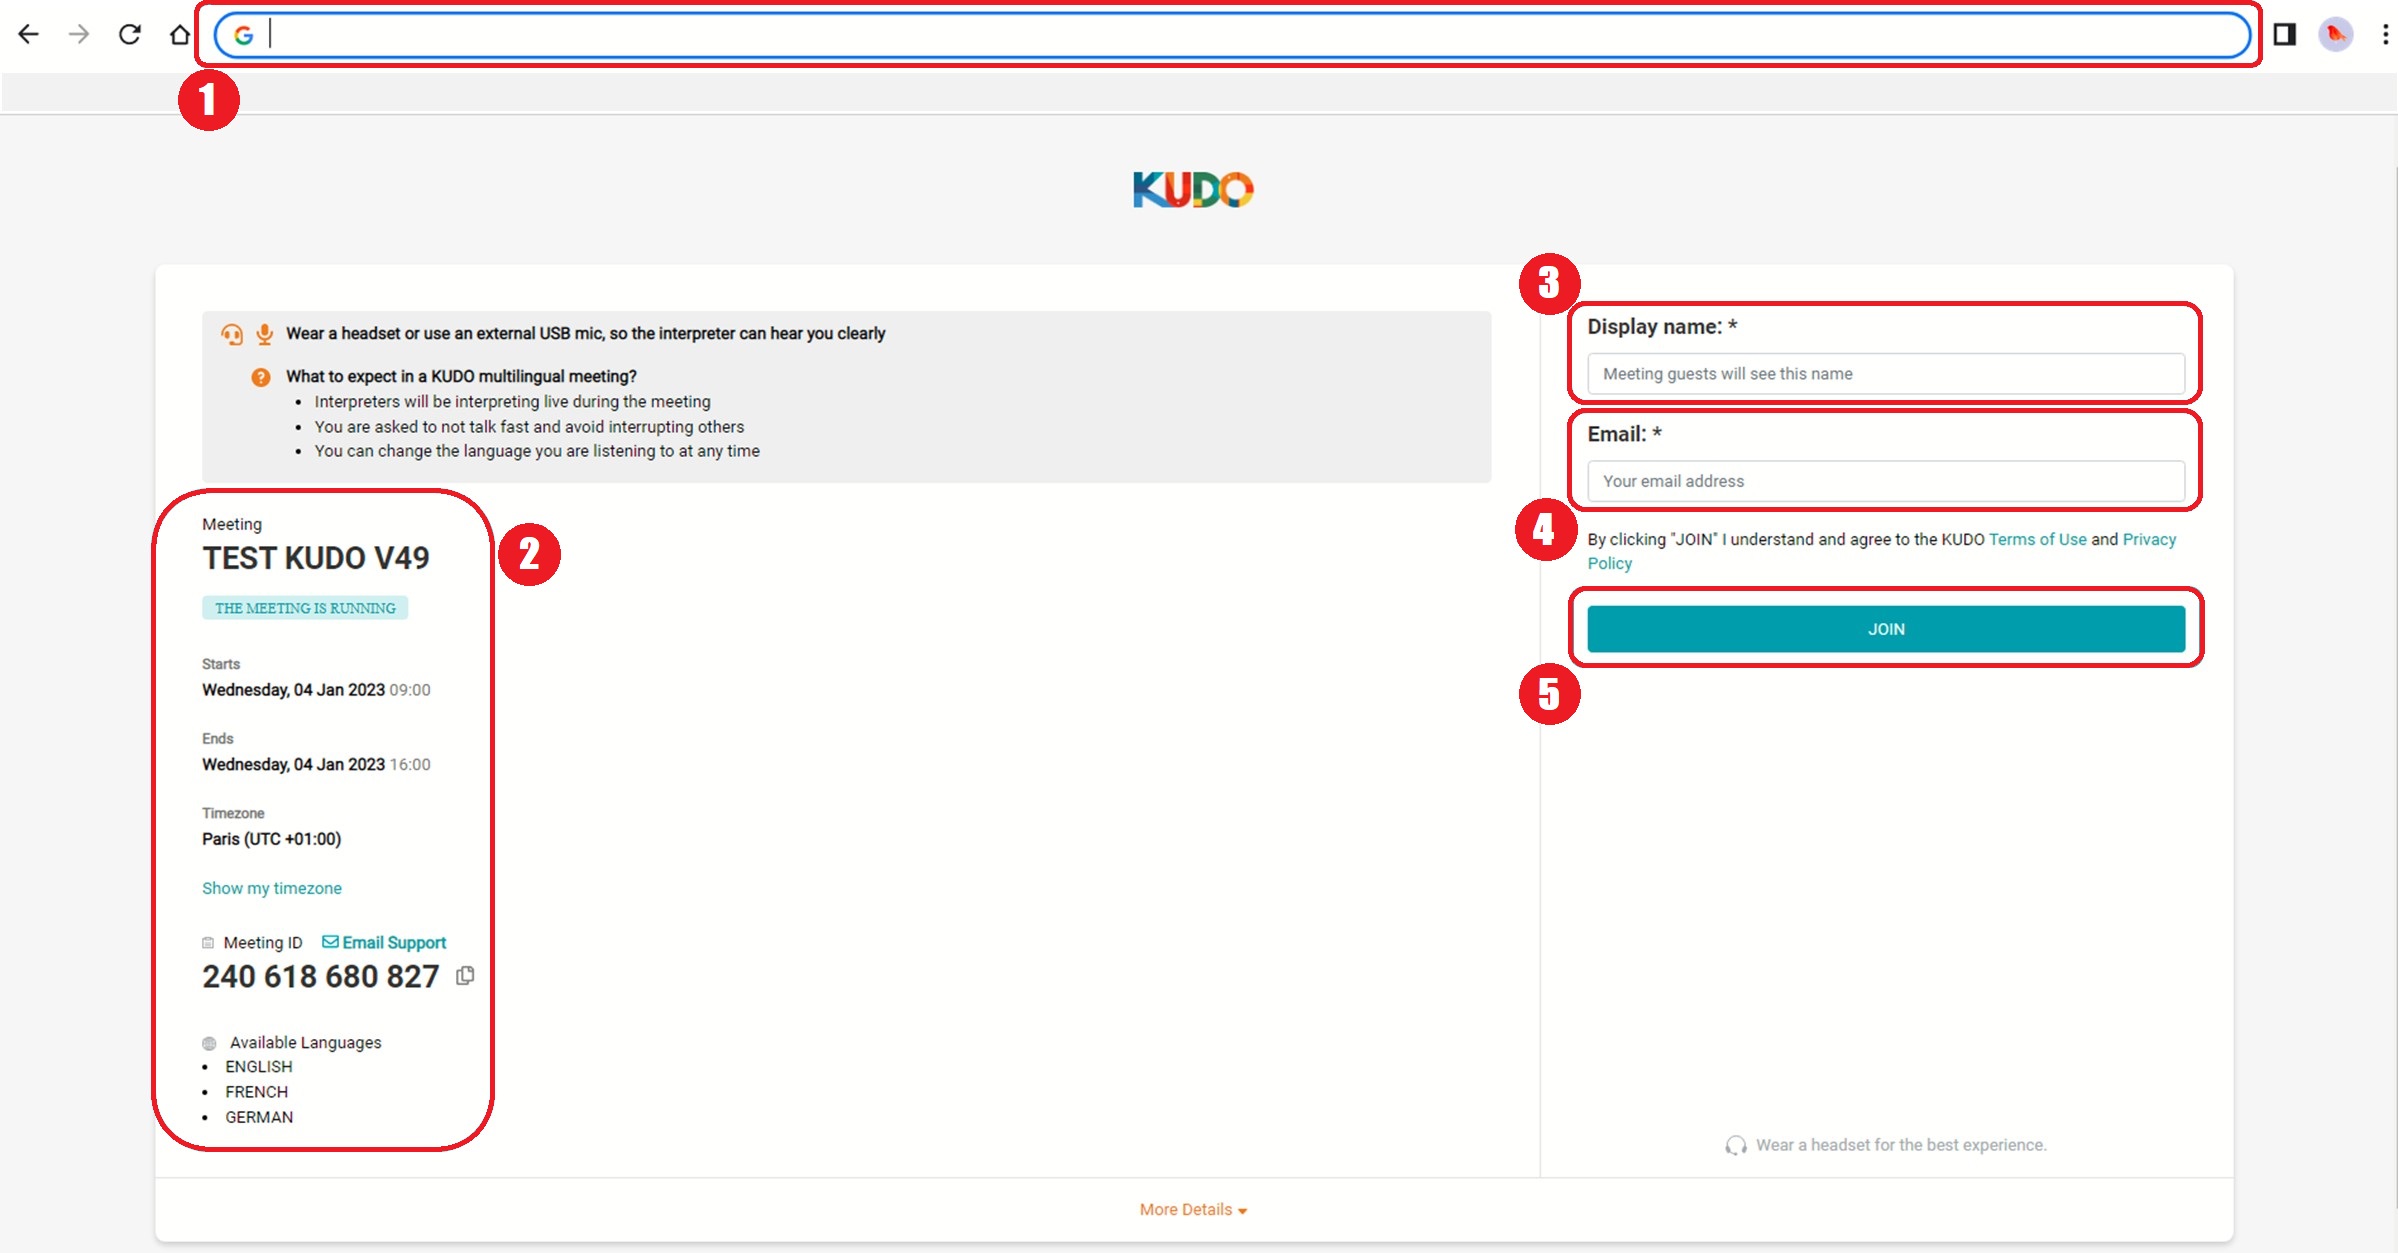Click the orange question mark icon
The image size is (2398, 1253).
pos(261,377)
